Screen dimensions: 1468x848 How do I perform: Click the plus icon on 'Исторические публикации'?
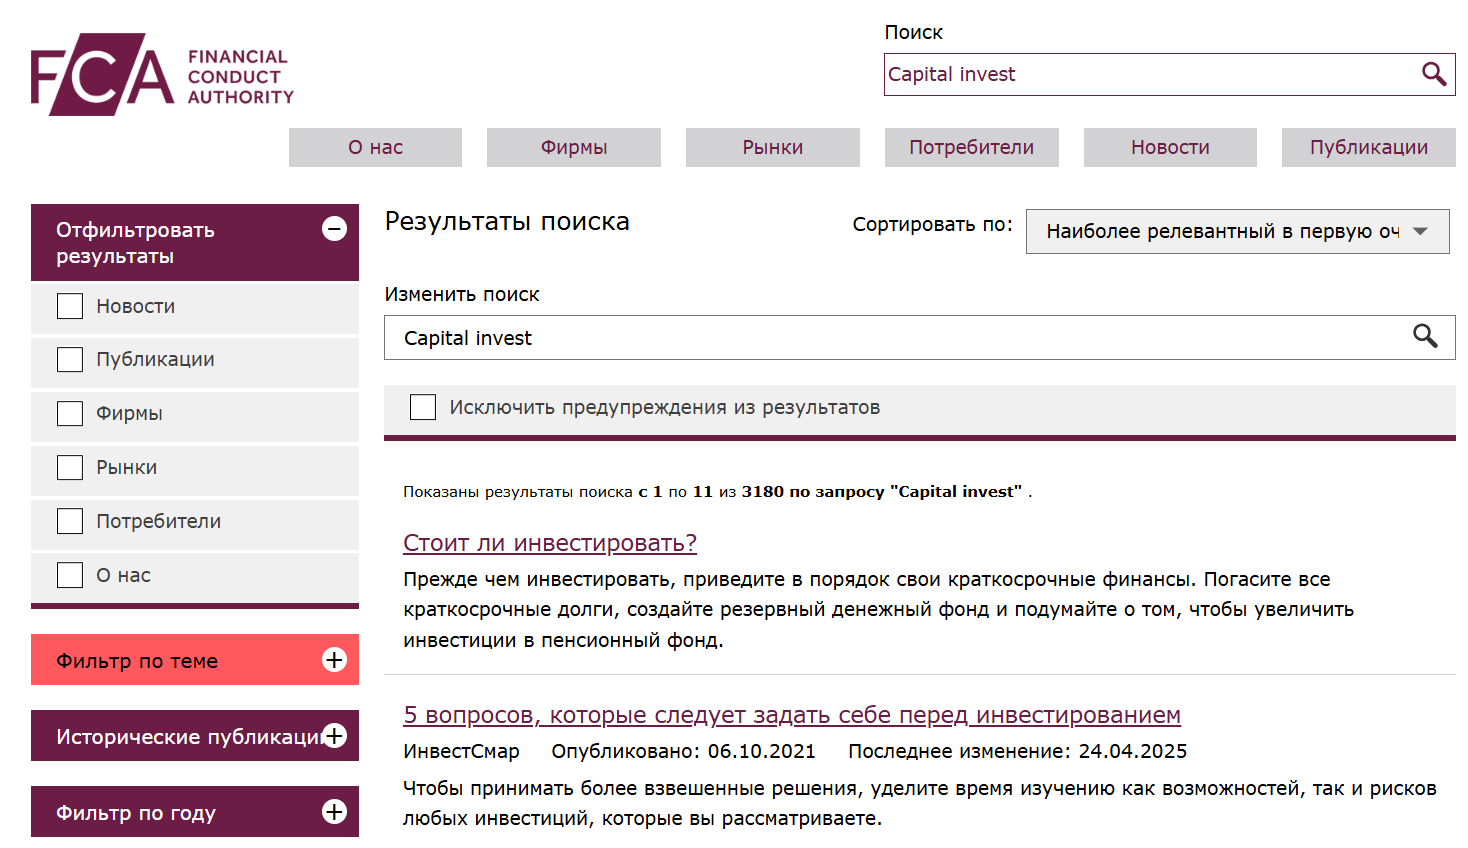tap(334, 735)
